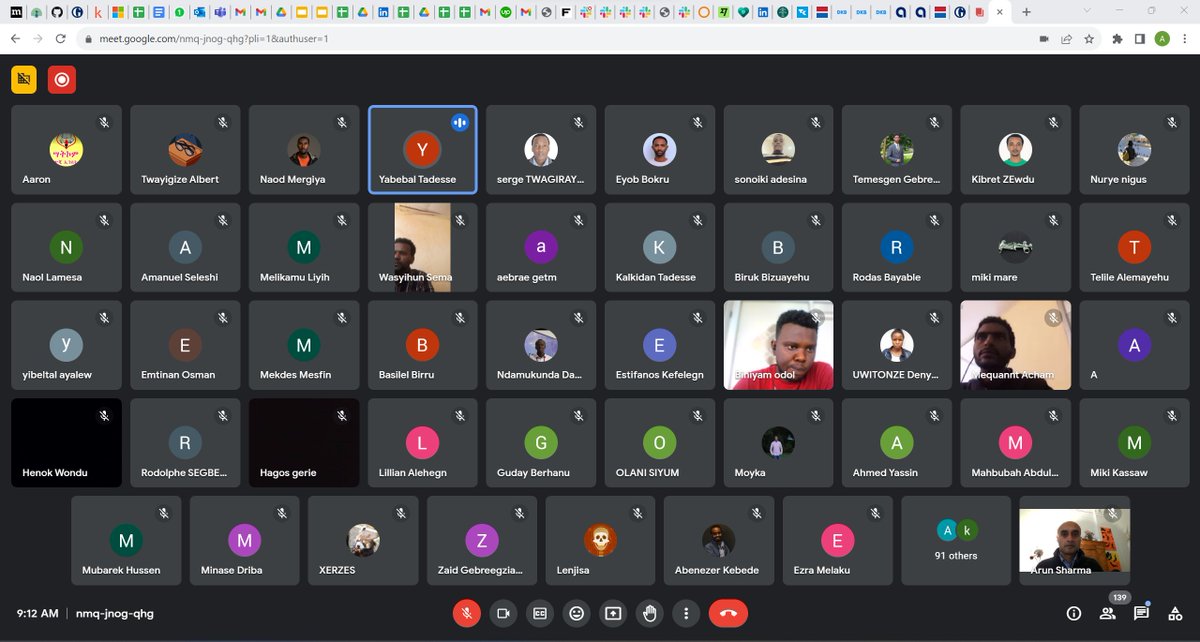This screenshot has width=1200, height=642.
Task: Click the browser forward arrow
Action: coord(38,39)
